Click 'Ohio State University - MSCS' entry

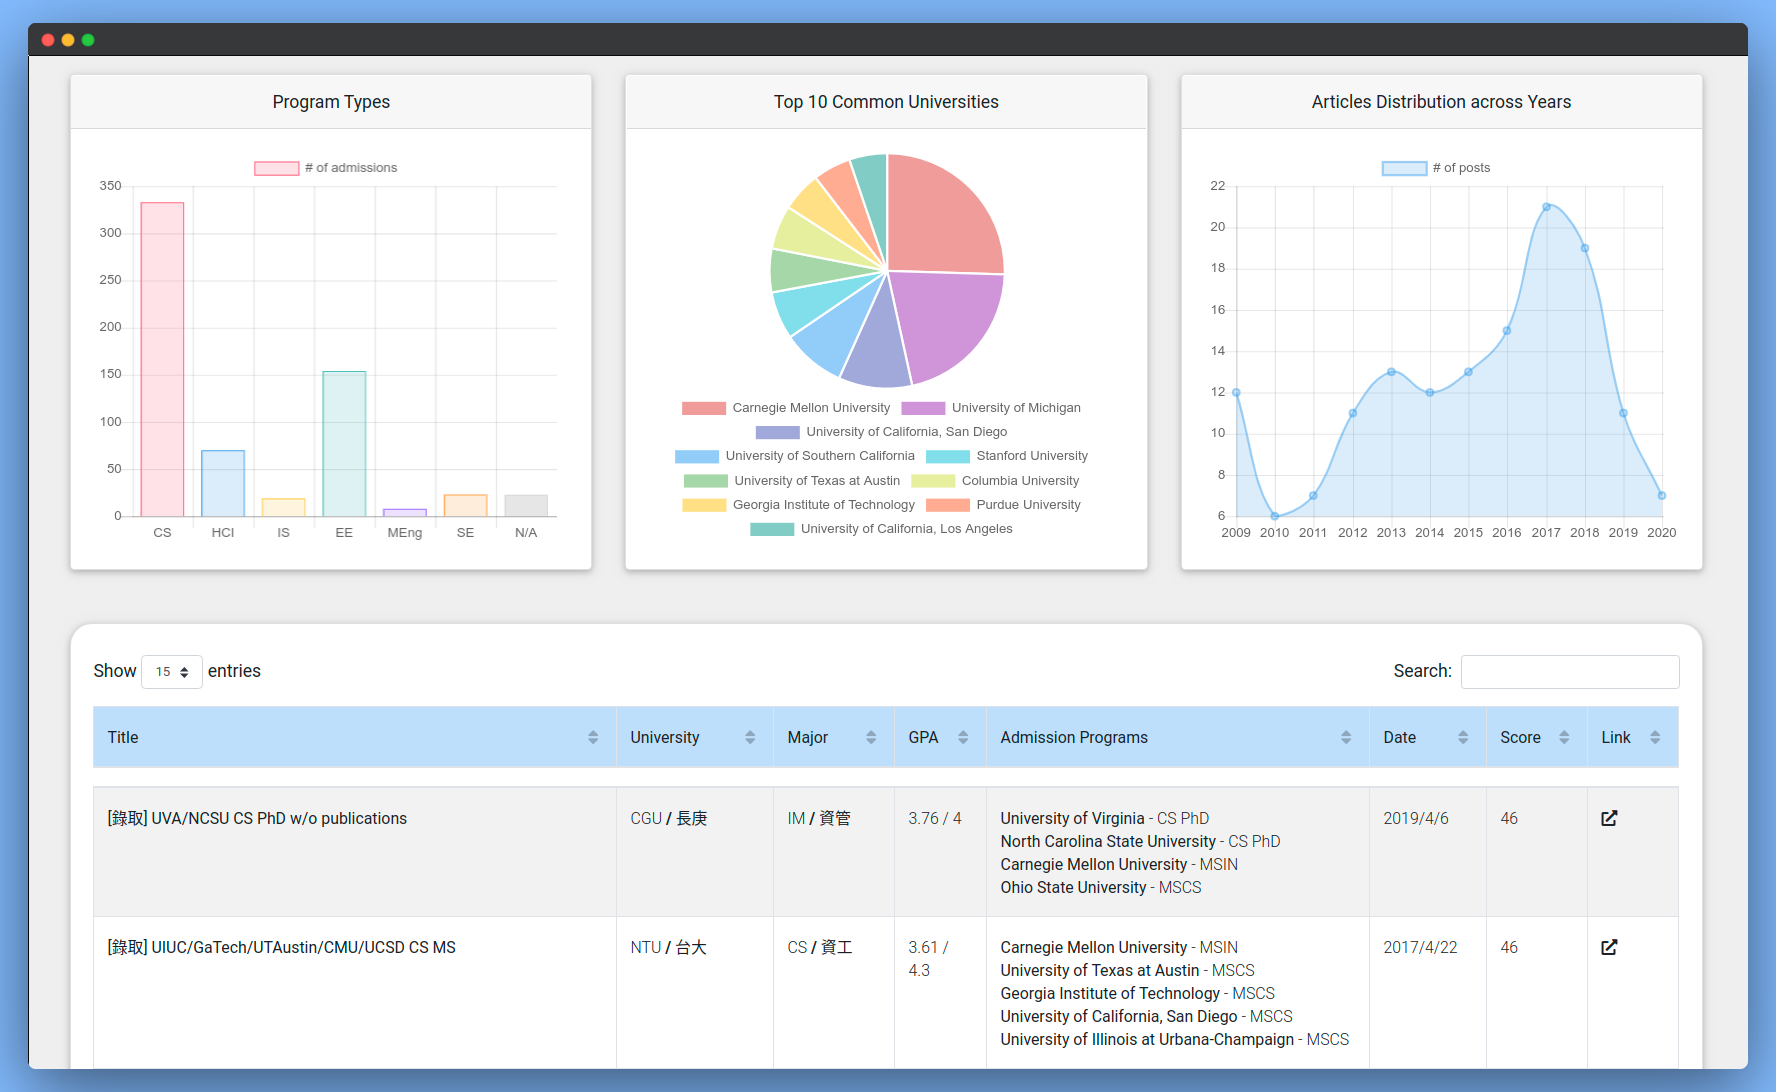click(x=1101, y=888)
